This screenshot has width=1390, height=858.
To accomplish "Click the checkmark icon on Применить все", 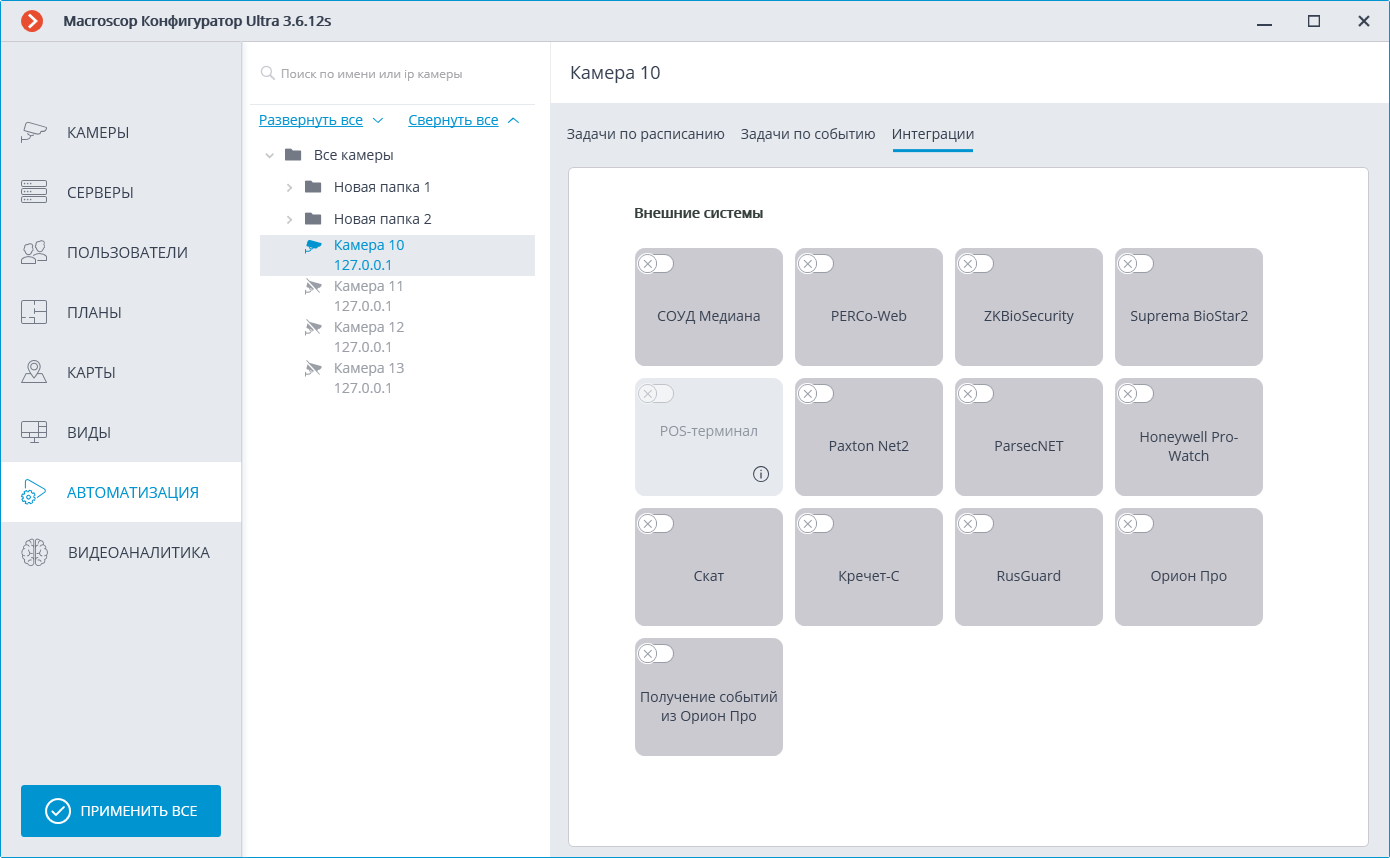I will [x=58, y=811].
